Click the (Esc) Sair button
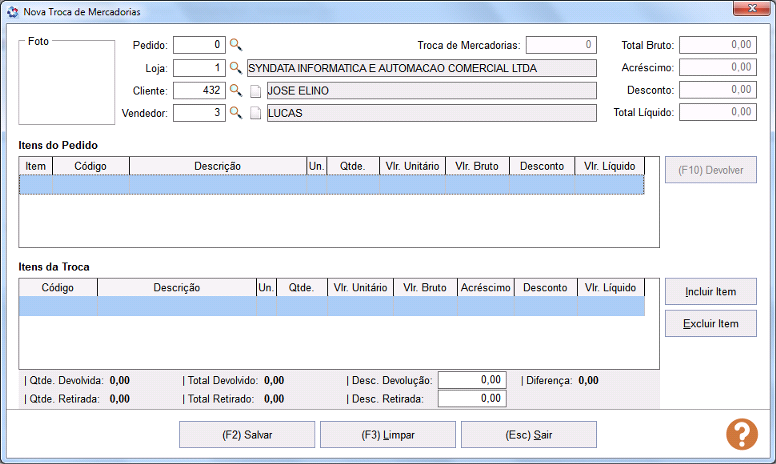This screenshot has width=776, height=464. [x=529, y=435]
